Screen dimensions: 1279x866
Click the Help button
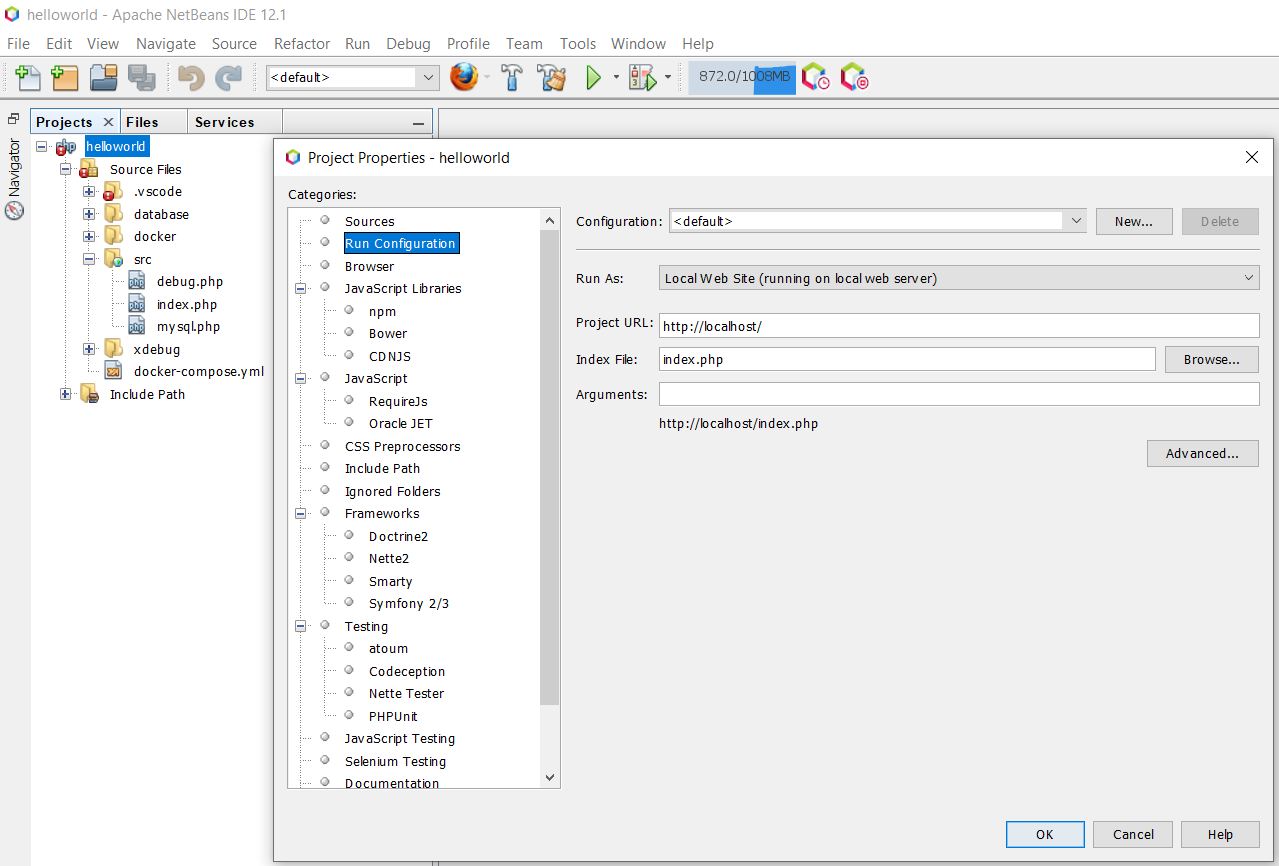pyautogui.click(x=1220, y=834)
